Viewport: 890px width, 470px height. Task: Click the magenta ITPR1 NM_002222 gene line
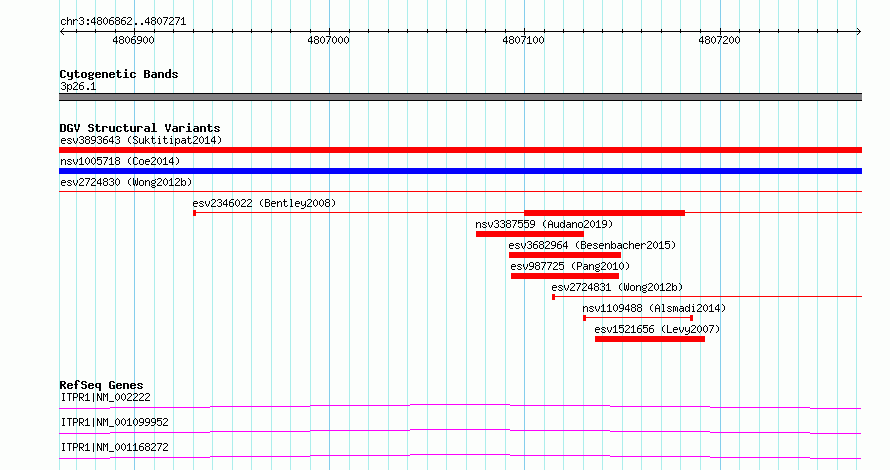pos(460,406)
